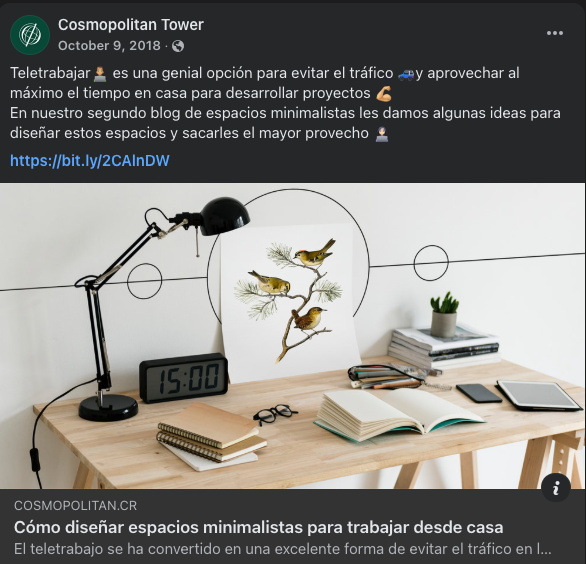The image size is (586, 564).
Task: Follow the bit.ly/2CAlnDW link
Action: pyautogui.click(x=90, y=161)
